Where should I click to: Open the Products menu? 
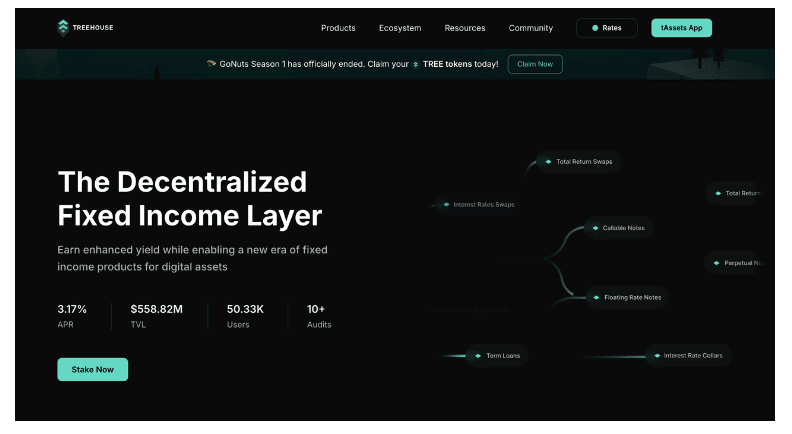(x=338, y=28)
